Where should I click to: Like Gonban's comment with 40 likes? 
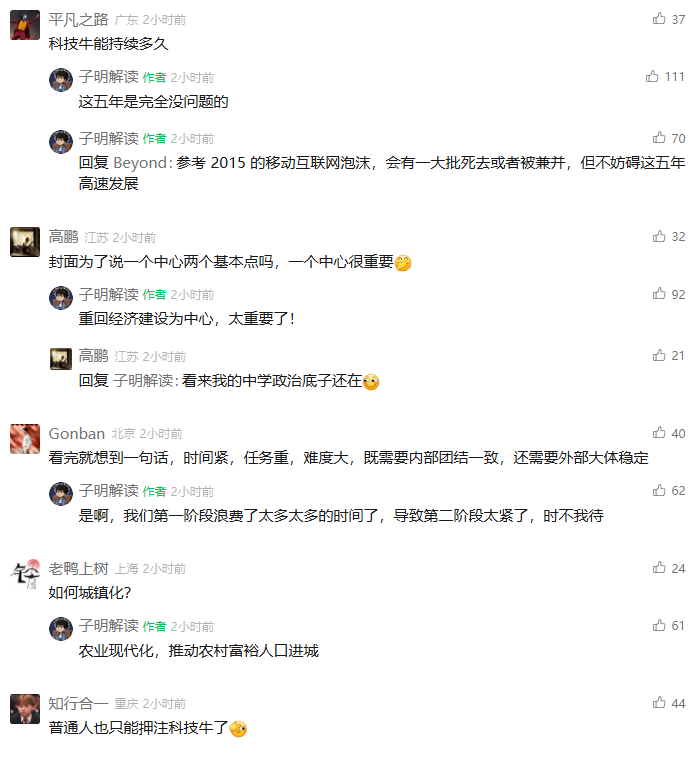pyautogui.click(x=659, y=433)
